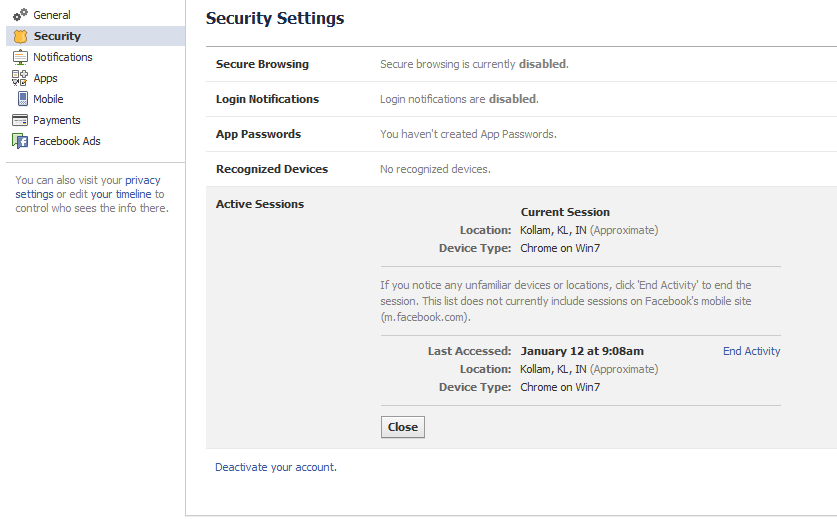The image size is (837, 520).
Task: Close the Active Sessions panel
Action: [x=402, y=427]
